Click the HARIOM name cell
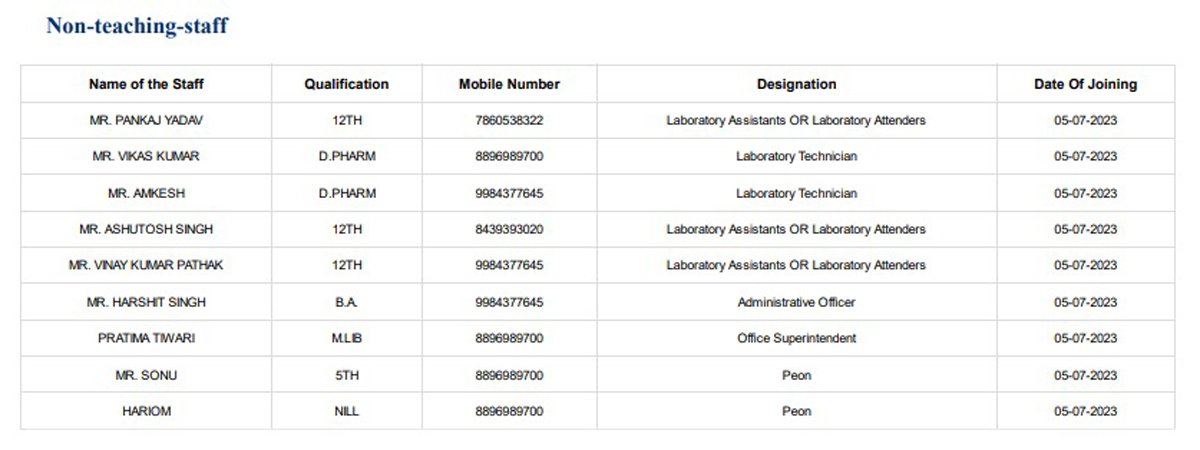Viewport: 1200px width, 450px height. [146, 411]
